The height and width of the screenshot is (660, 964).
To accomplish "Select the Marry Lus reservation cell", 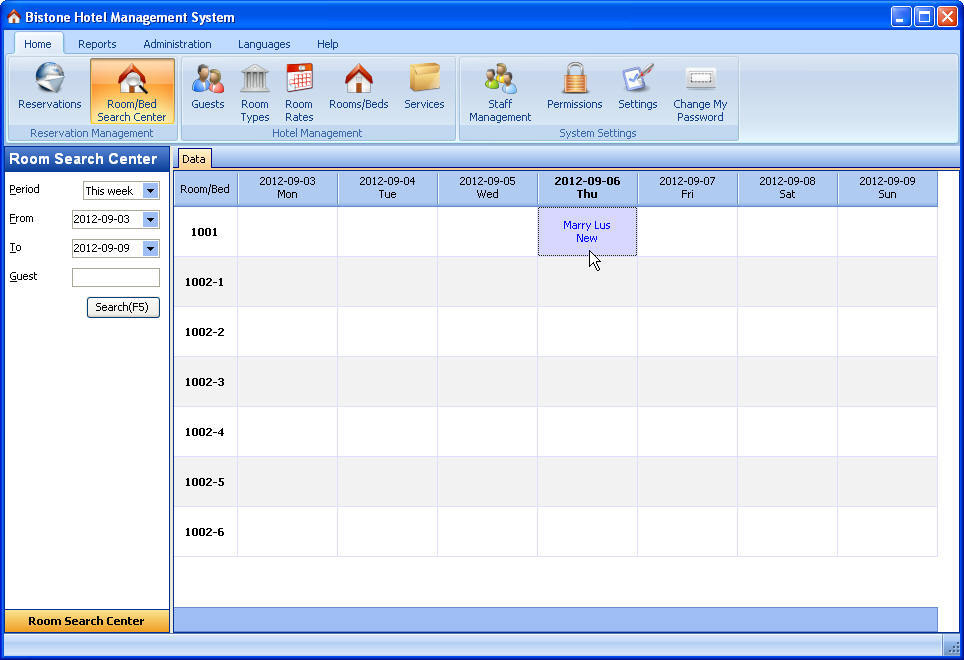I will [587, 232].
